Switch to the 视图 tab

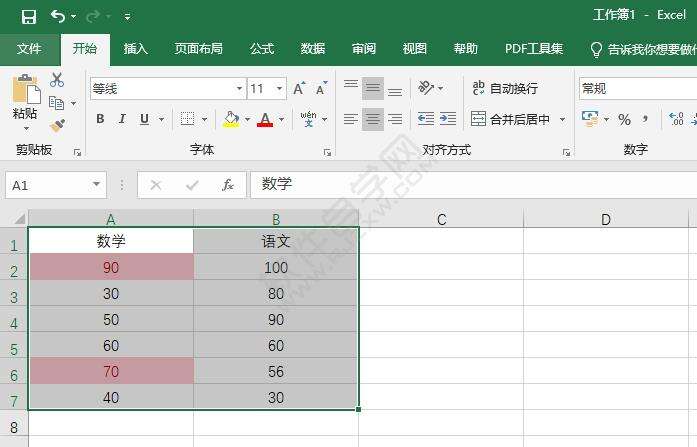point(415,48)
